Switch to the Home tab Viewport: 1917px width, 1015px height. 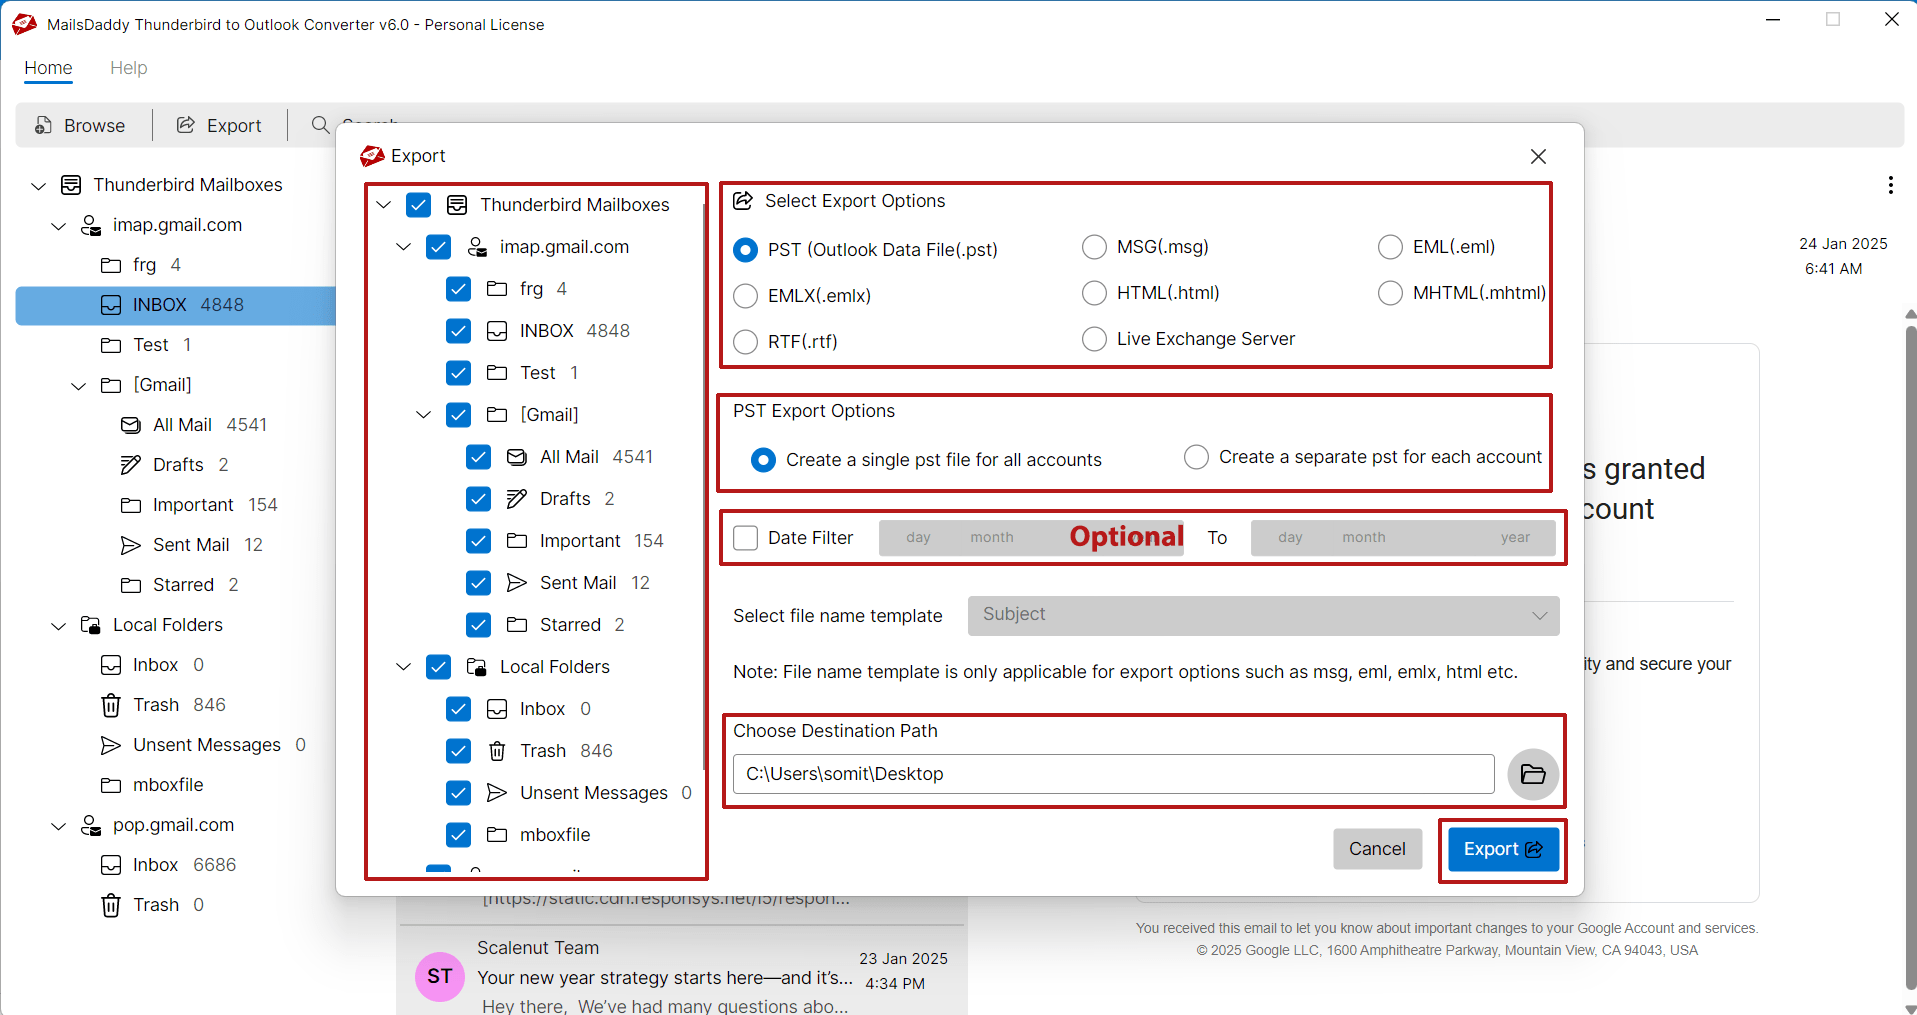[x=48, y=68]
